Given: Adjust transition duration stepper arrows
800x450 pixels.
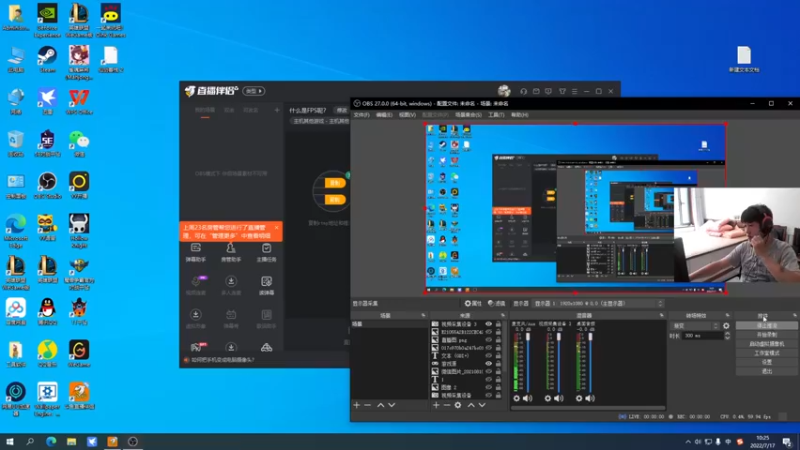Looking at the screenshot, I should click(727, 336).
